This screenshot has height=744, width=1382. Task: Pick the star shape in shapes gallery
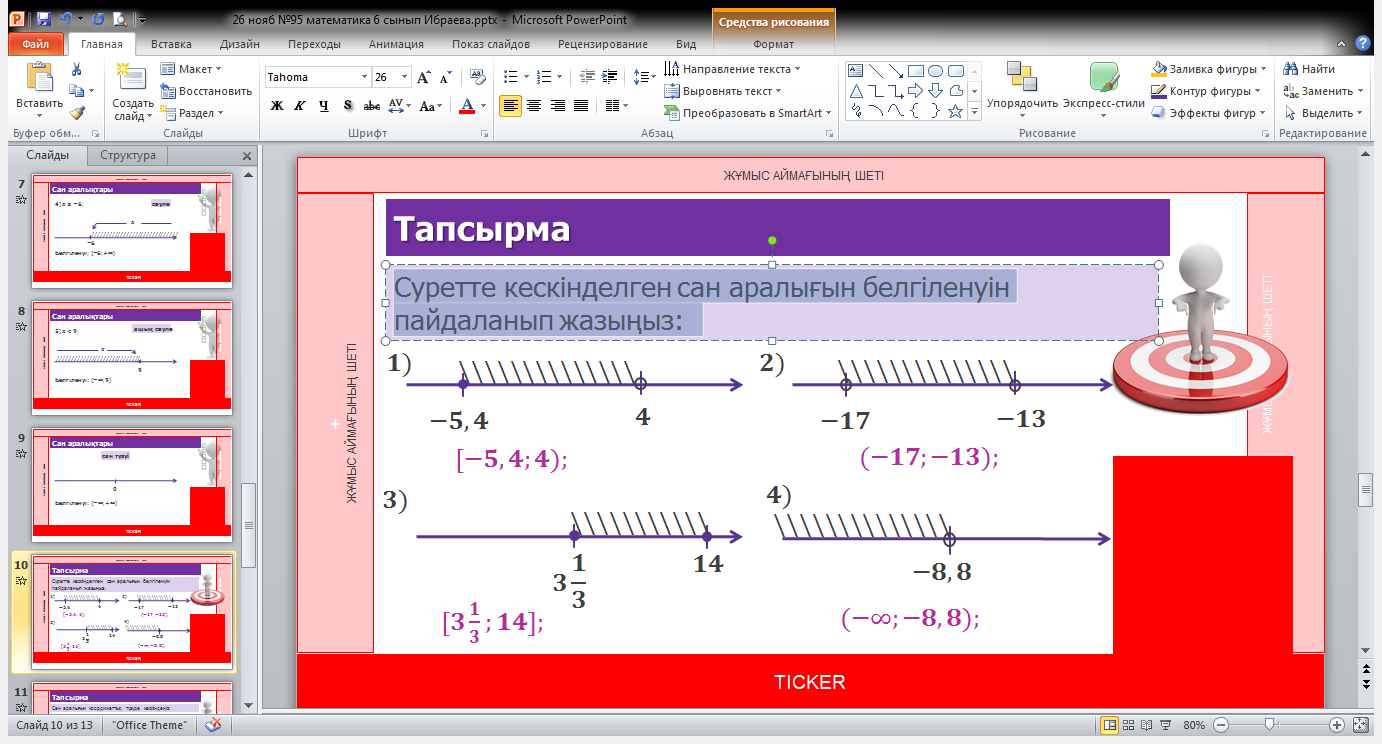coord(955,111)
